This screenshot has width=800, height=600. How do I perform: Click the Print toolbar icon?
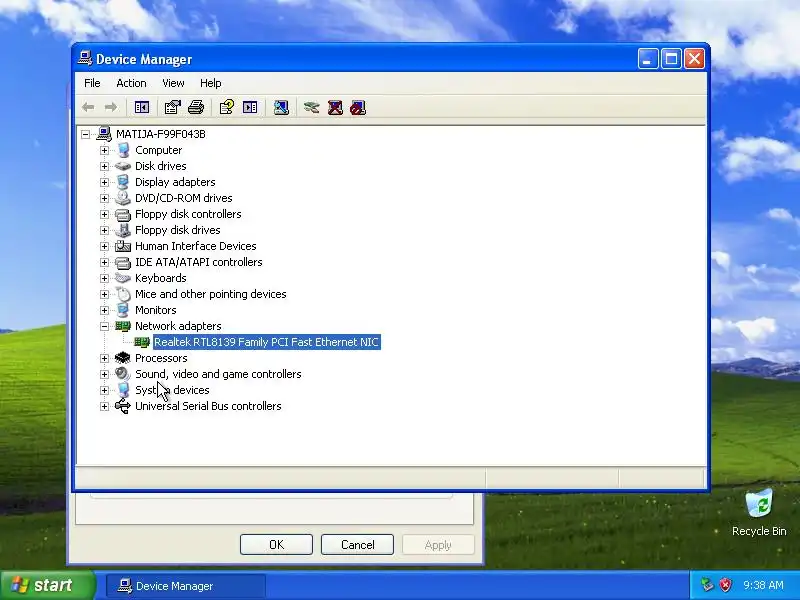click(x=196, y=107)
